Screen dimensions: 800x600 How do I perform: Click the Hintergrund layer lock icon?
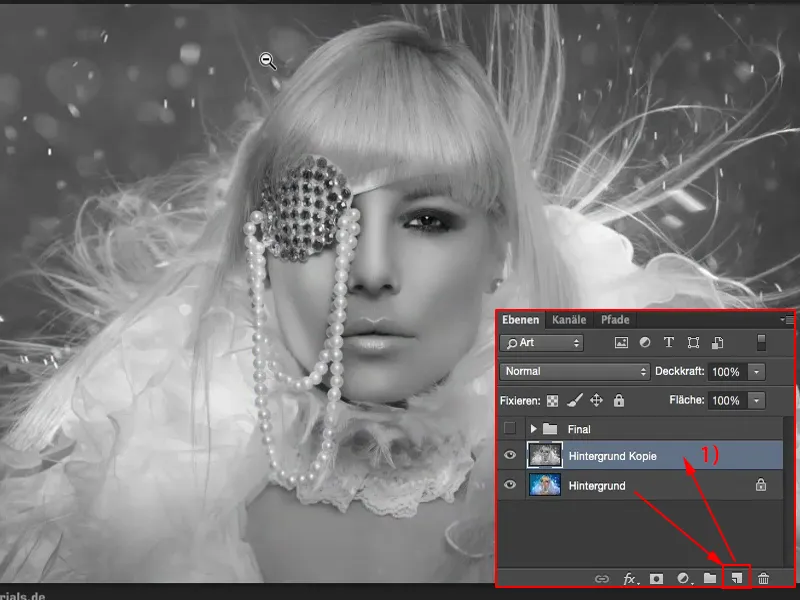point(761,484)
